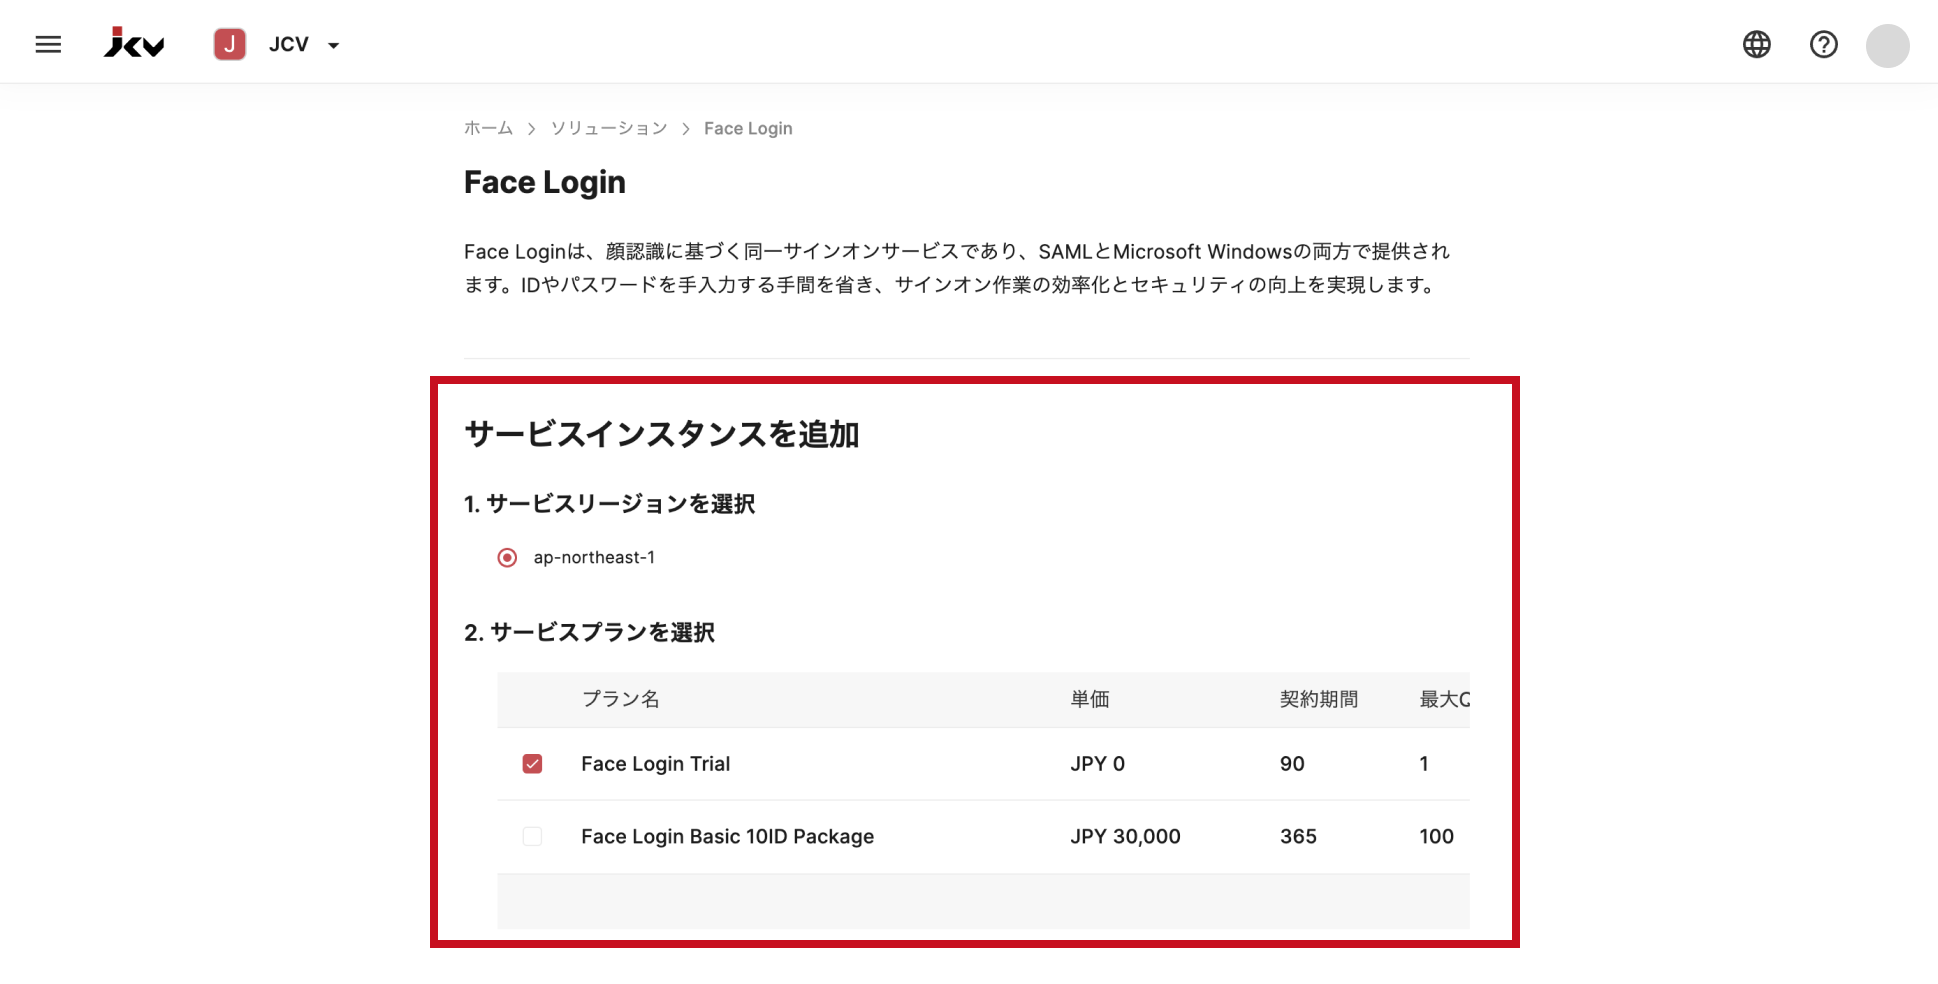The height and width of the screenshot is (984, 1938).
Task: Click the 1. サービスリージョンを選択 heading
Action: pos(609,504)
